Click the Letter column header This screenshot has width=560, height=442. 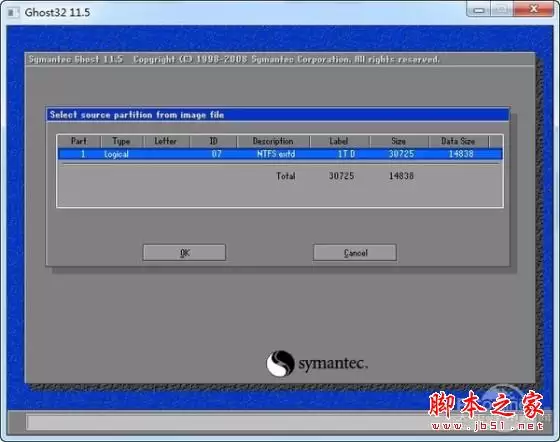(x=166, y=141)
